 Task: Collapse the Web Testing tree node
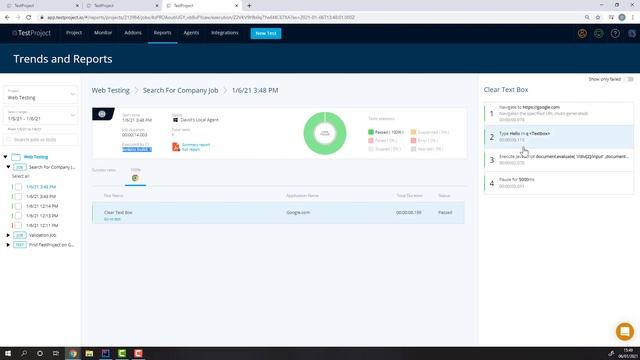tap(5, 157)
